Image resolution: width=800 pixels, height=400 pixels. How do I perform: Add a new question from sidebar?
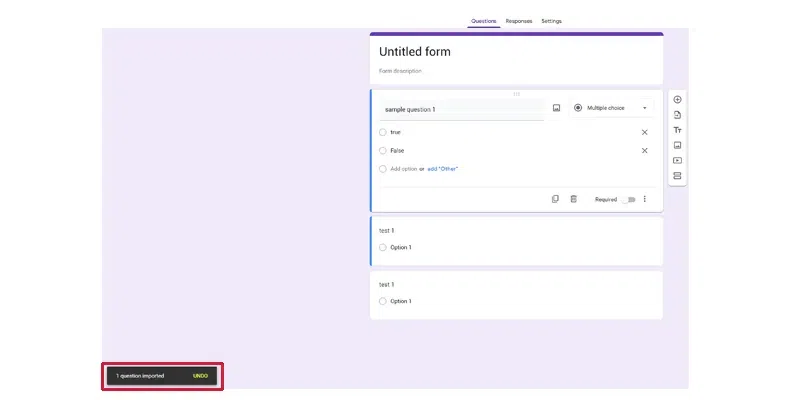(677, 99)
